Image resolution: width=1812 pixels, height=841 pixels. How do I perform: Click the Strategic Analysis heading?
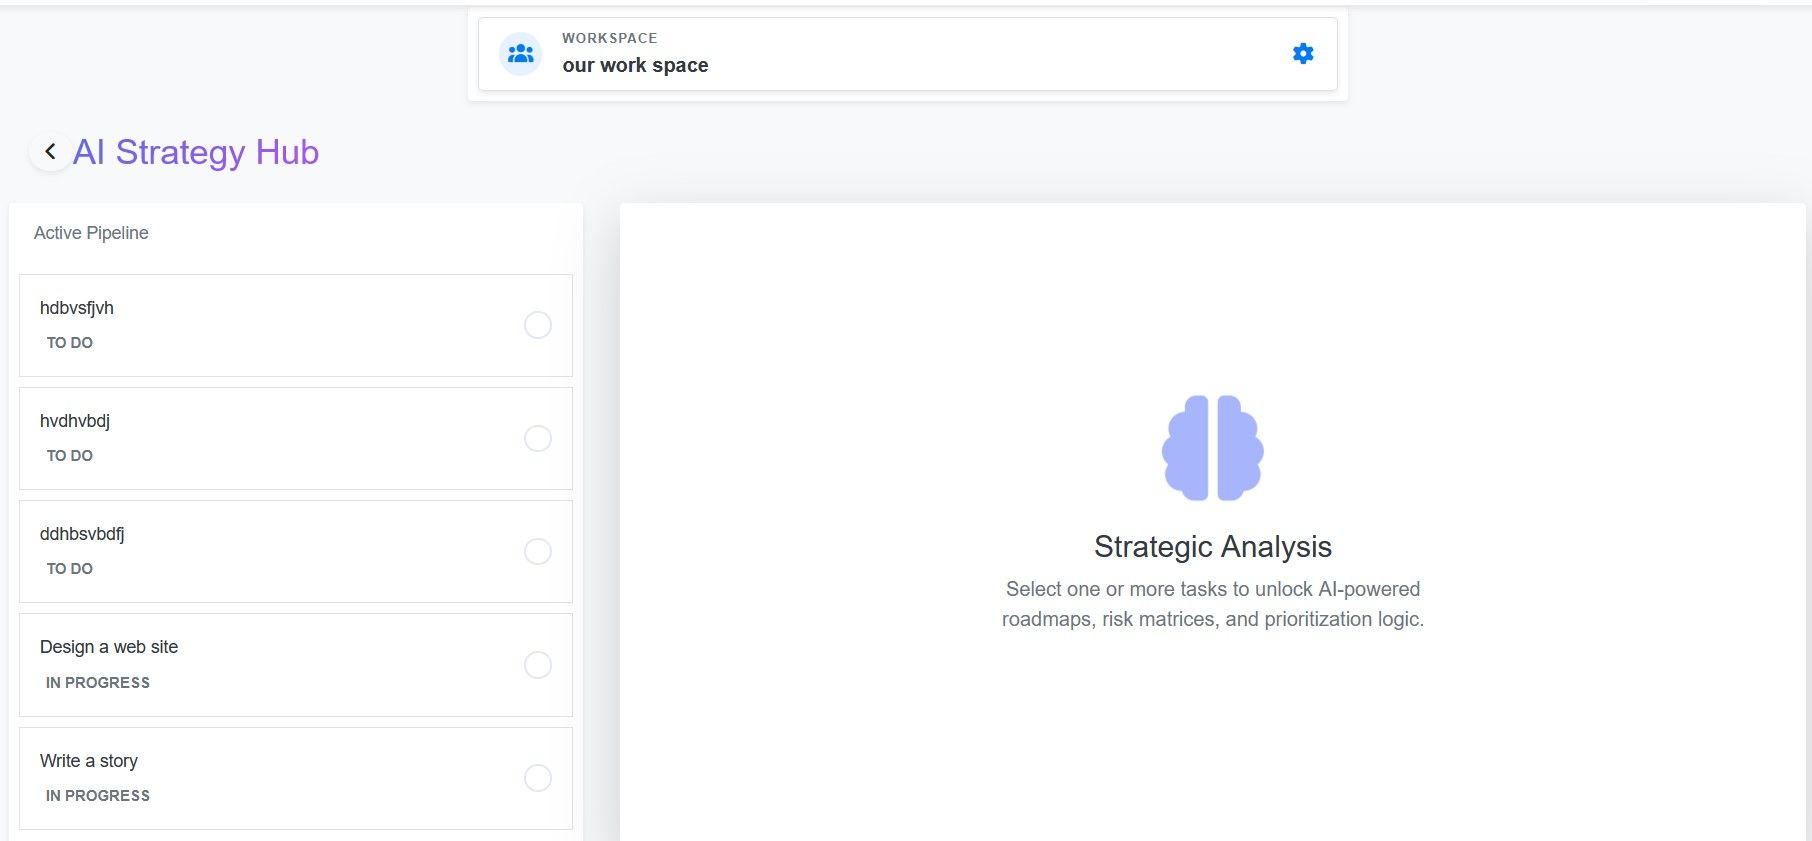1212,547
